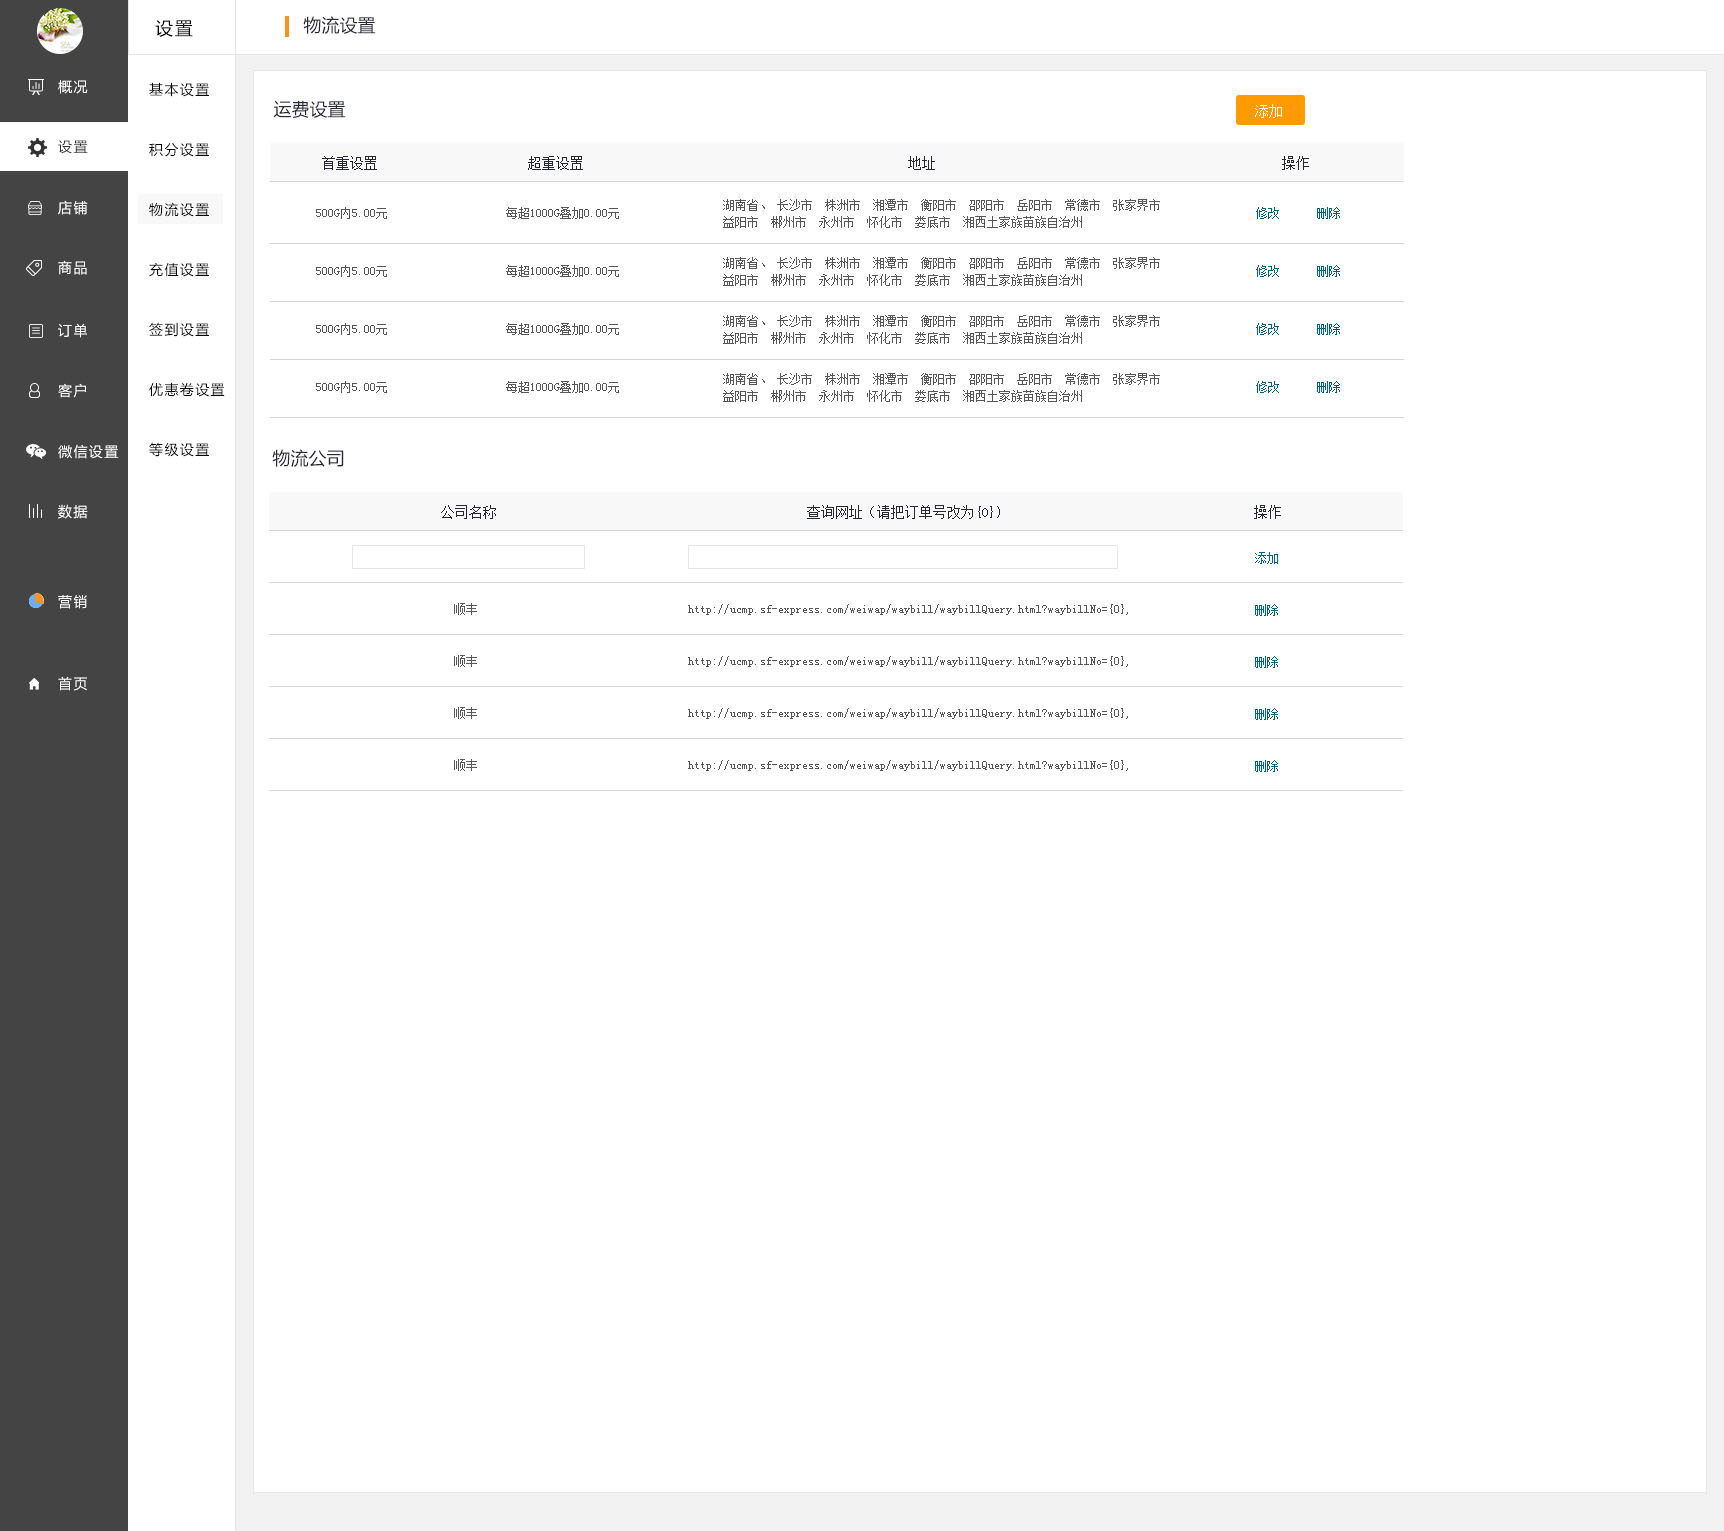This screenshot has height=1531, width=1724.
Task: Click 添加 link in logistics company row
Action: tap(1266, 558)
